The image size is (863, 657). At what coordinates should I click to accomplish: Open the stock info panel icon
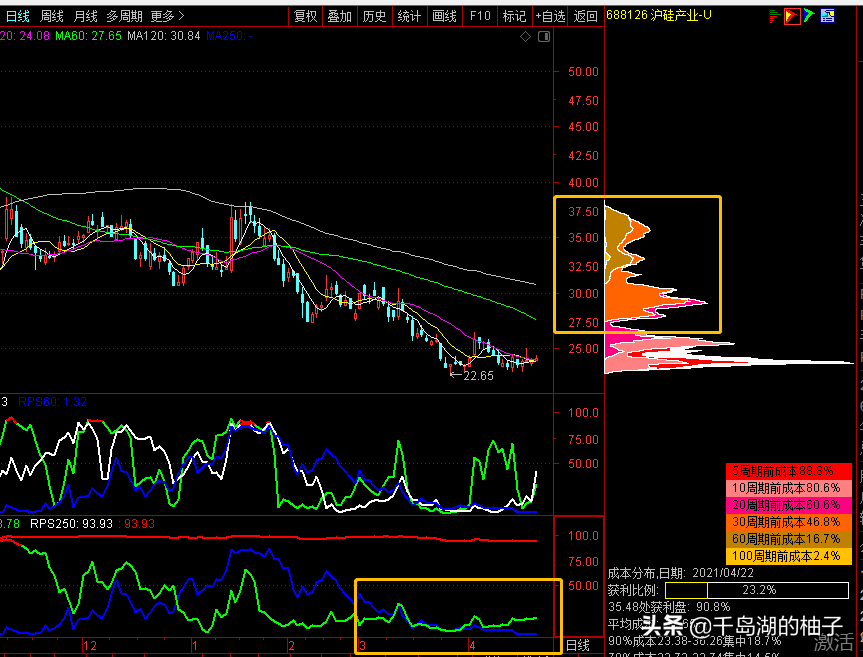827,15
